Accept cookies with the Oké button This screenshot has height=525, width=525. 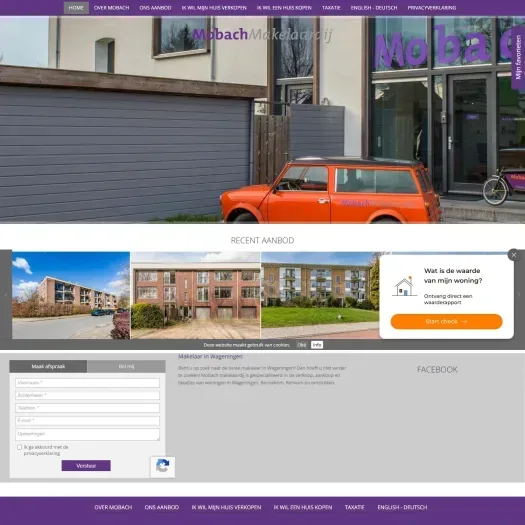(x=301, y=345)
